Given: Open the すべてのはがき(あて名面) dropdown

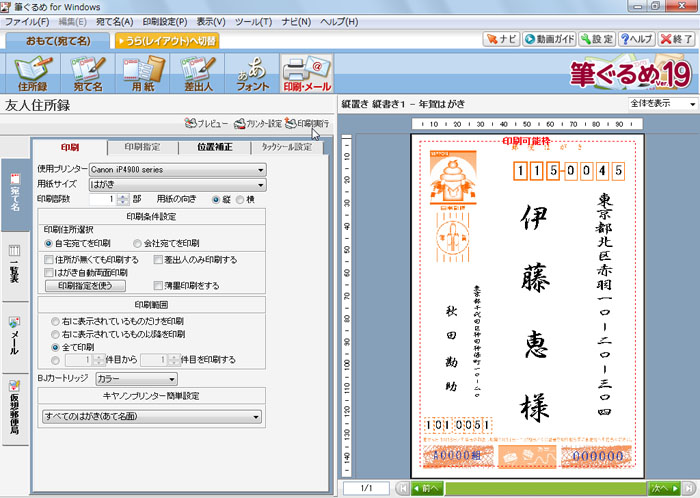Looking at the screenshot, I should tap(152, 417).
